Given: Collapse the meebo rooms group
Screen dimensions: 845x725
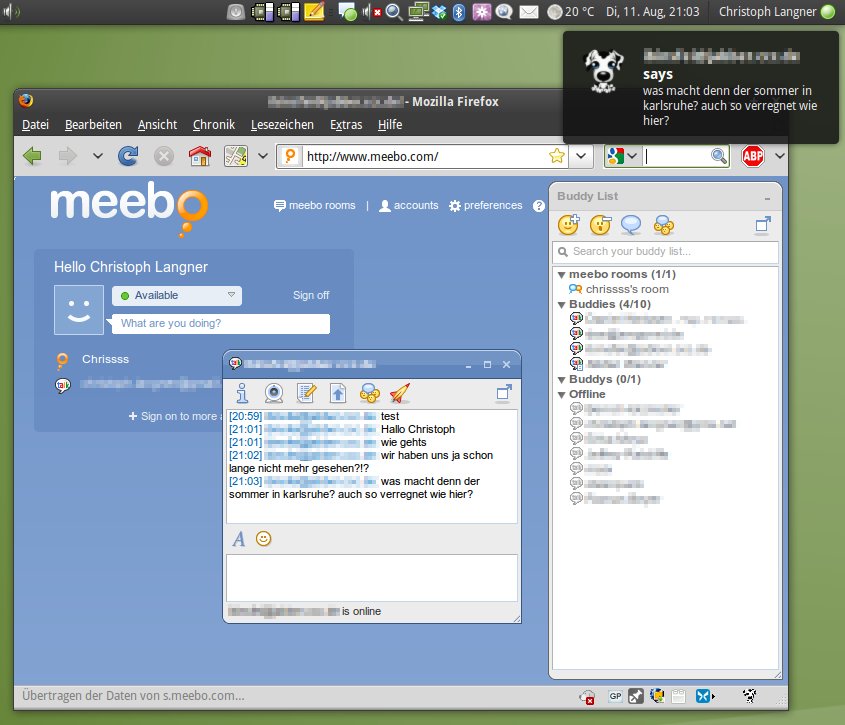Looking at the screenshot, I should coord(562,275).
